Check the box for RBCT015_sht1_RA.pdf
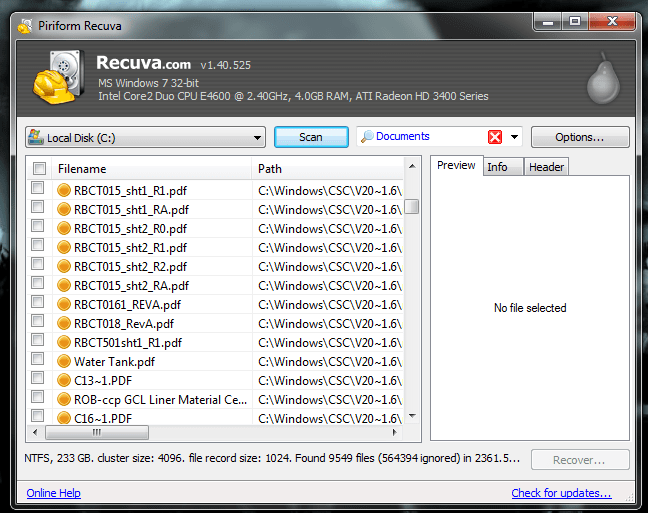This screenshot has width=648, height=513. (38, 207)
